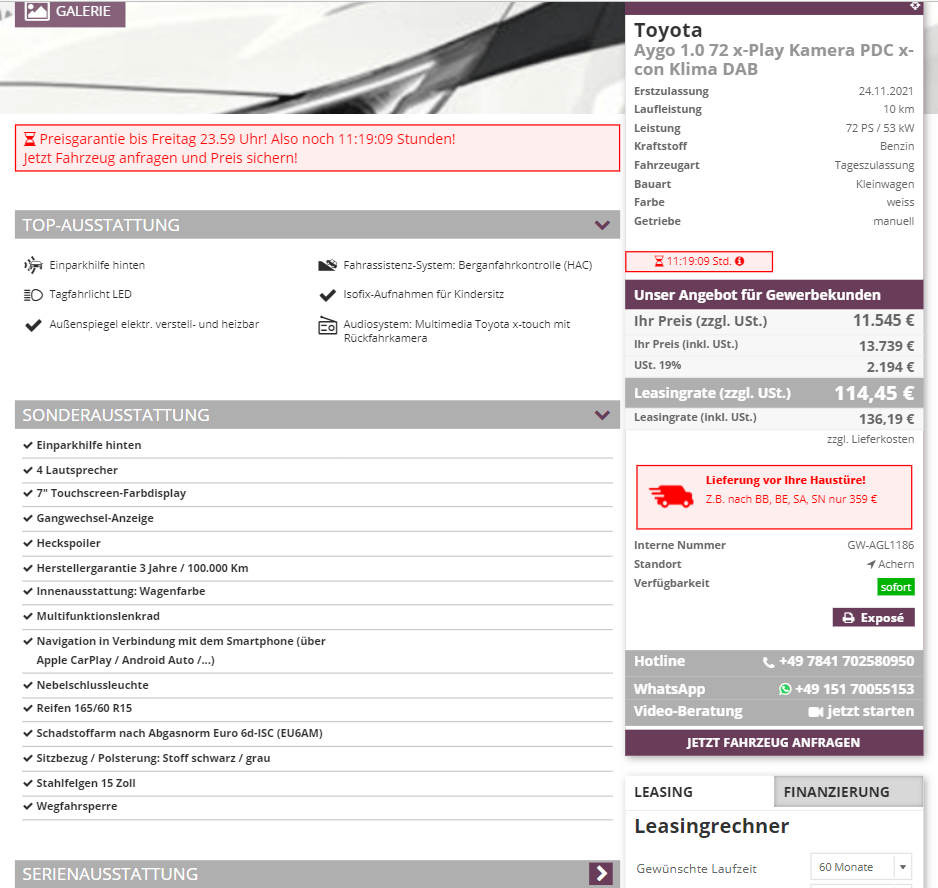Click the Fahrzeugart value Tageszulassung
938x888 pixels.
[875, 166]
